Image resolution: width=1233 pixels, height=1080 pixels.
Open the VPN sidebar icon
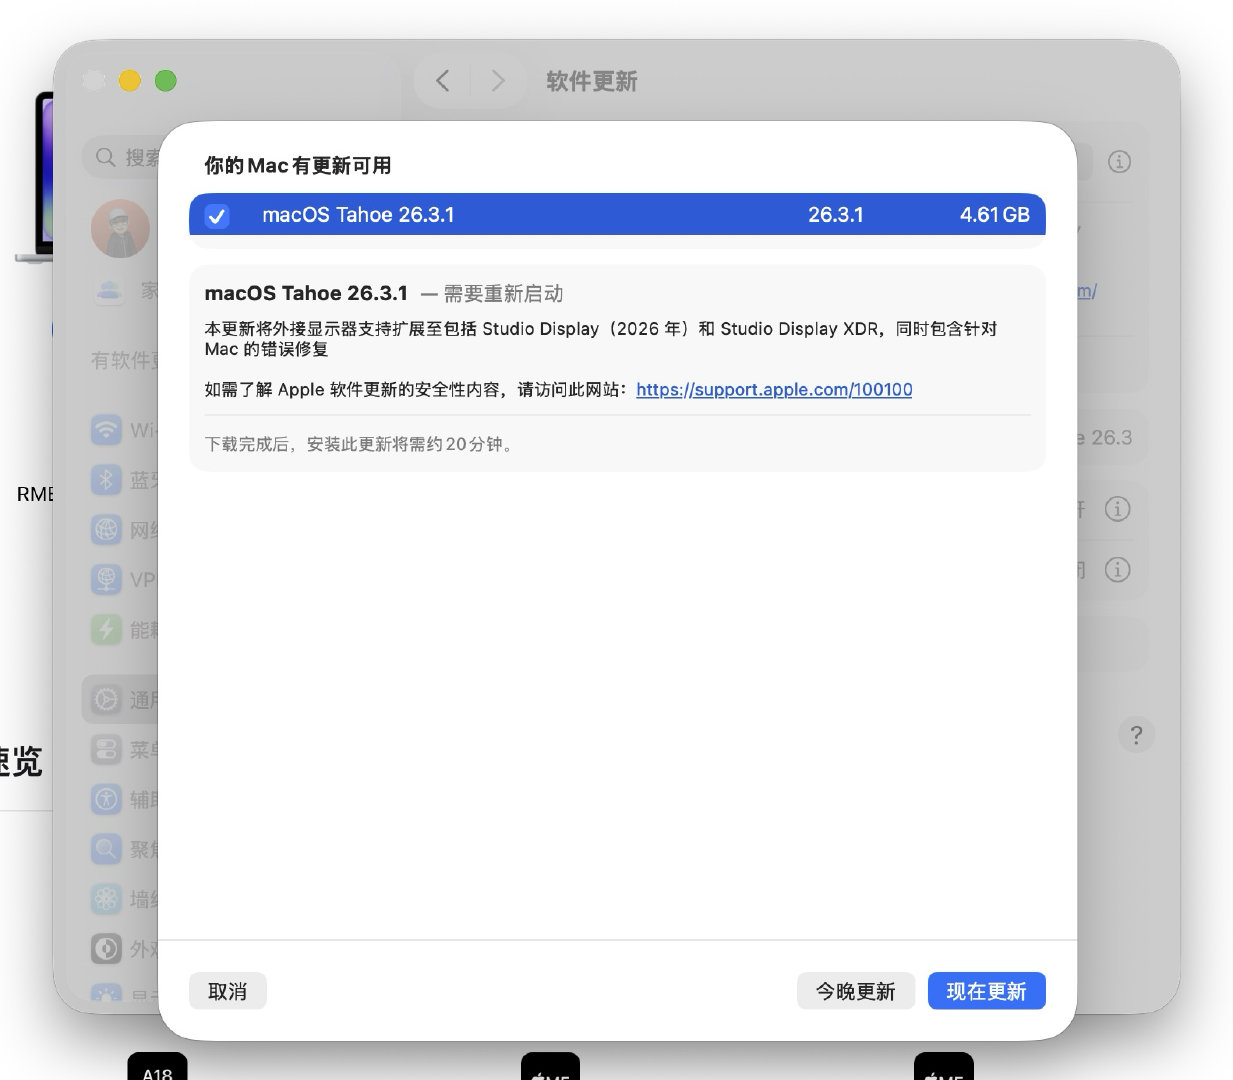(x=106, y=579)
